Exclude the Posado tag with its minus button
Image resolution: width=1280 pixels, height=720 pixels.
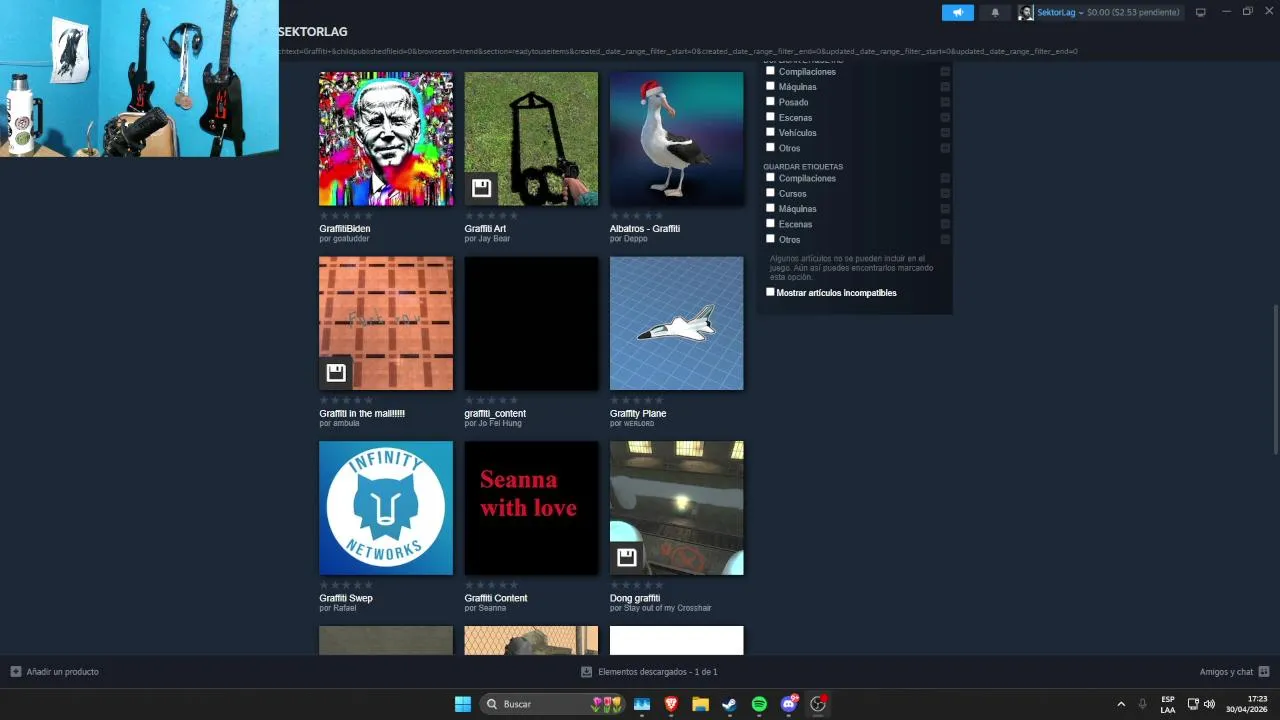tap(945, 102)
